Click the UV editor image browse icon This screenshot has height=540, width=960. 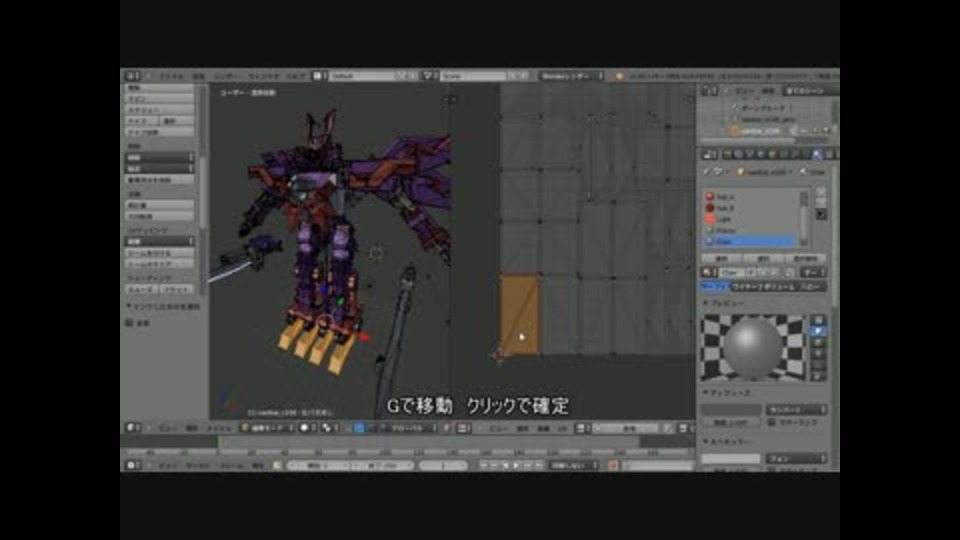tap(582, 428)
